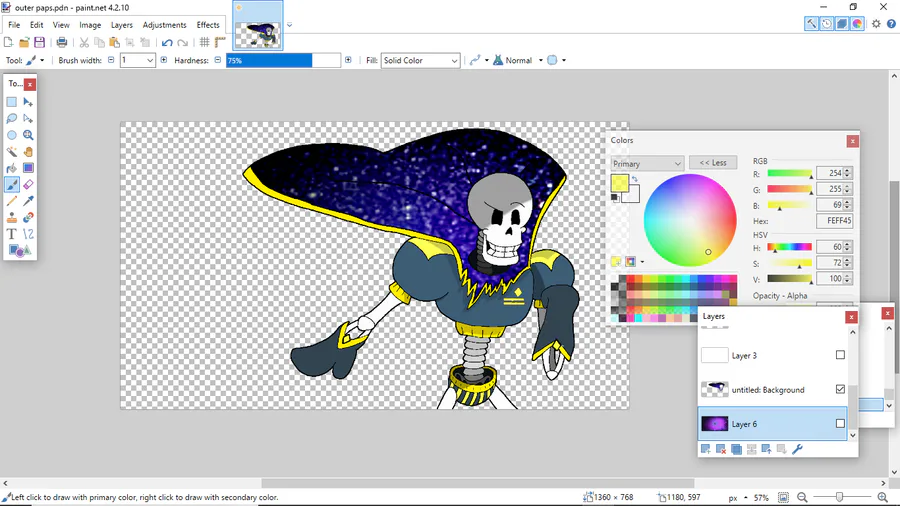This screenshot has height=506, width=900.
Task: Select the Rectangle Select tool
Action: [11, 102]
